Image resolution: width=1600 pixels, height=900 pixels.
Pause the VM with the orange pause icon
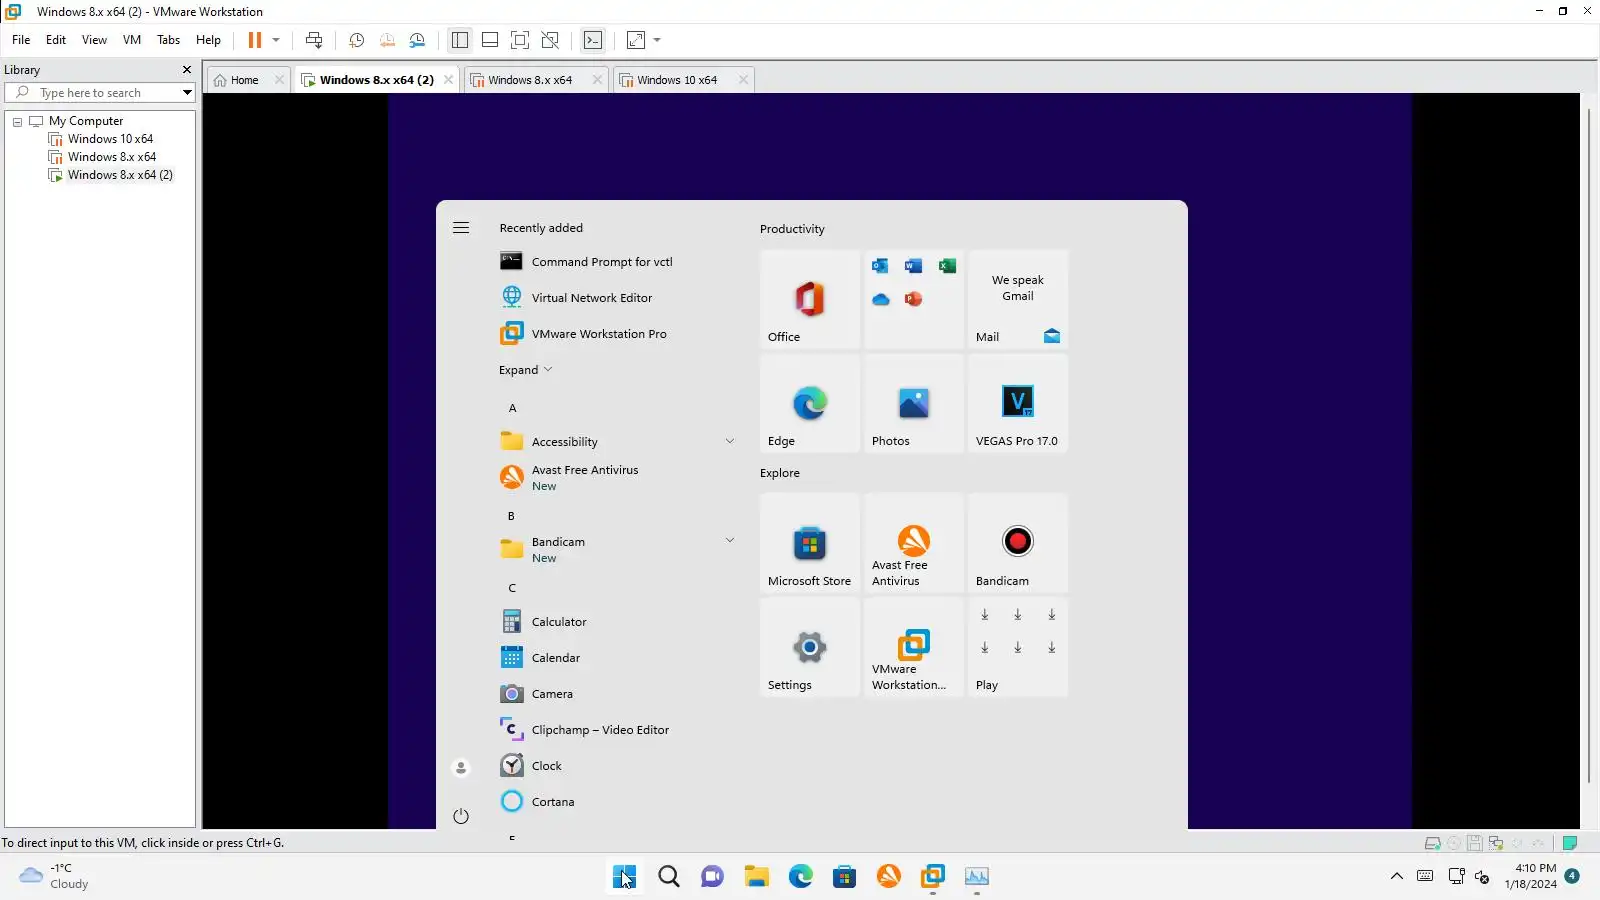click(x=255, y=40)
